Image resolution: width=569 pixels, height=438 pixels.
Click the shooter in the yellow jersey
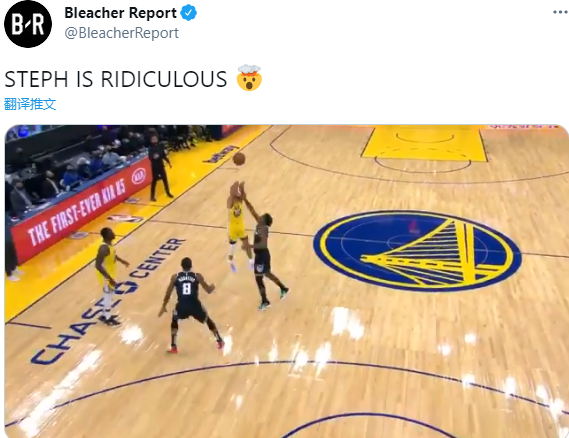[238, 226]
